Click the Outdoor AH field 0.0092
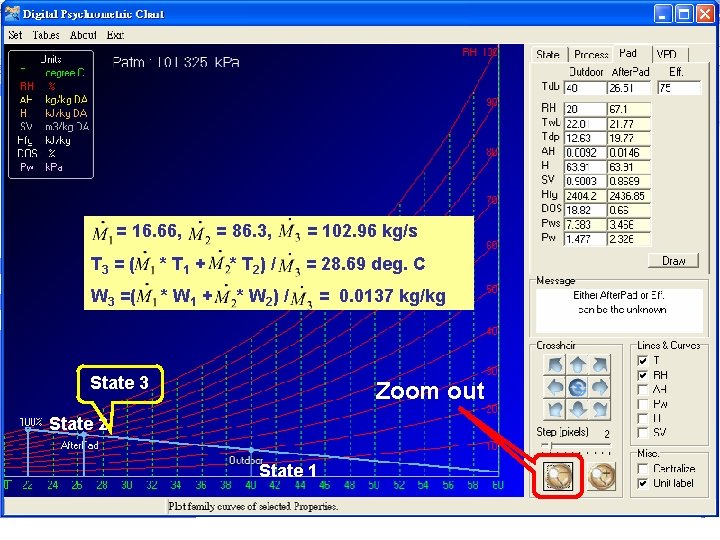The width and height of the screenshot is (720, 540). pos(585,152)
